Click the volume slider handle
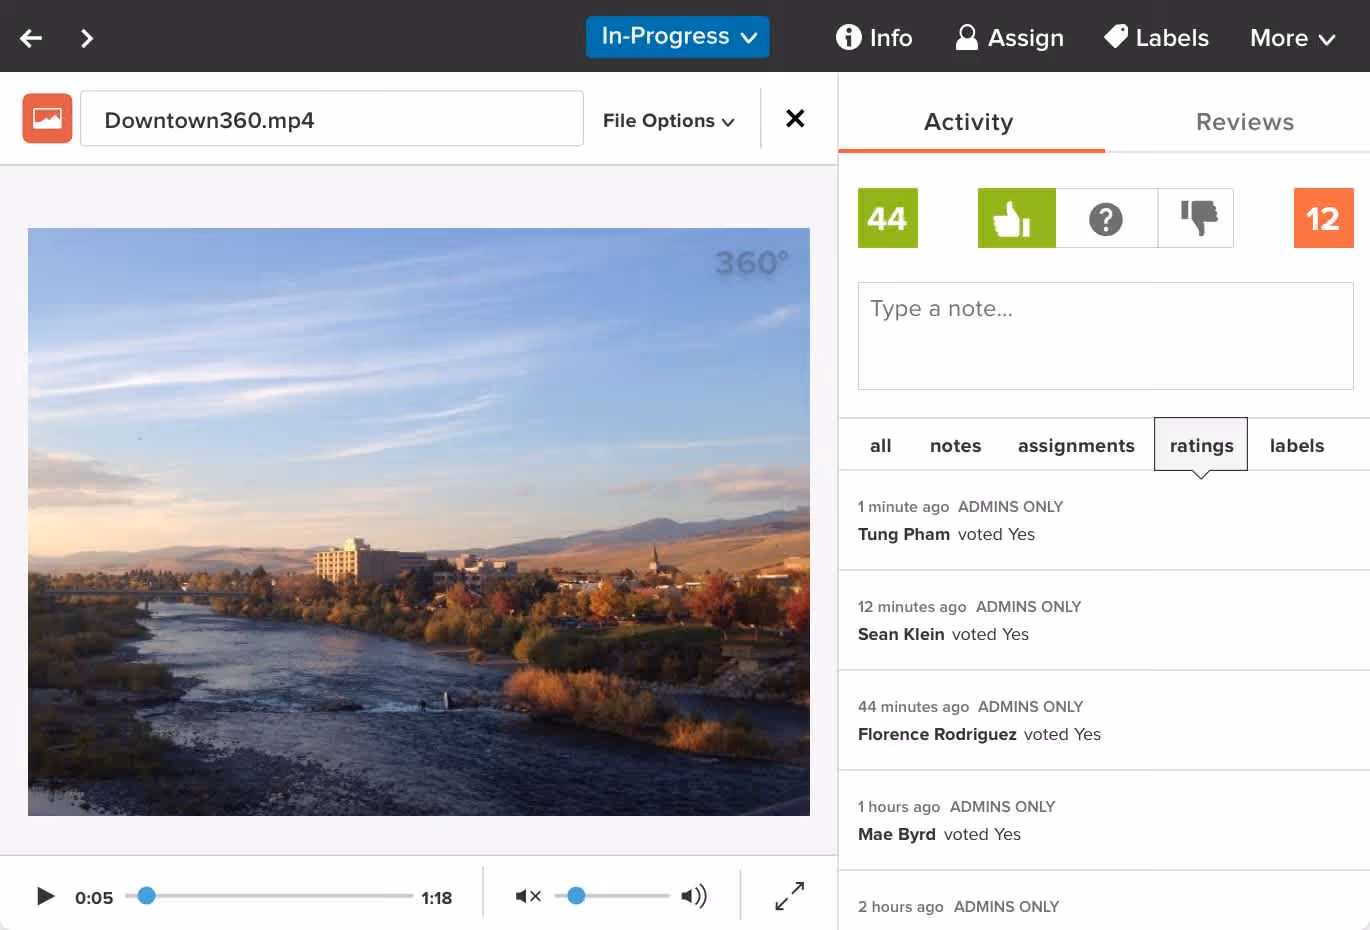This screenshot has height=930, width=1370. [x=576, y=895]
